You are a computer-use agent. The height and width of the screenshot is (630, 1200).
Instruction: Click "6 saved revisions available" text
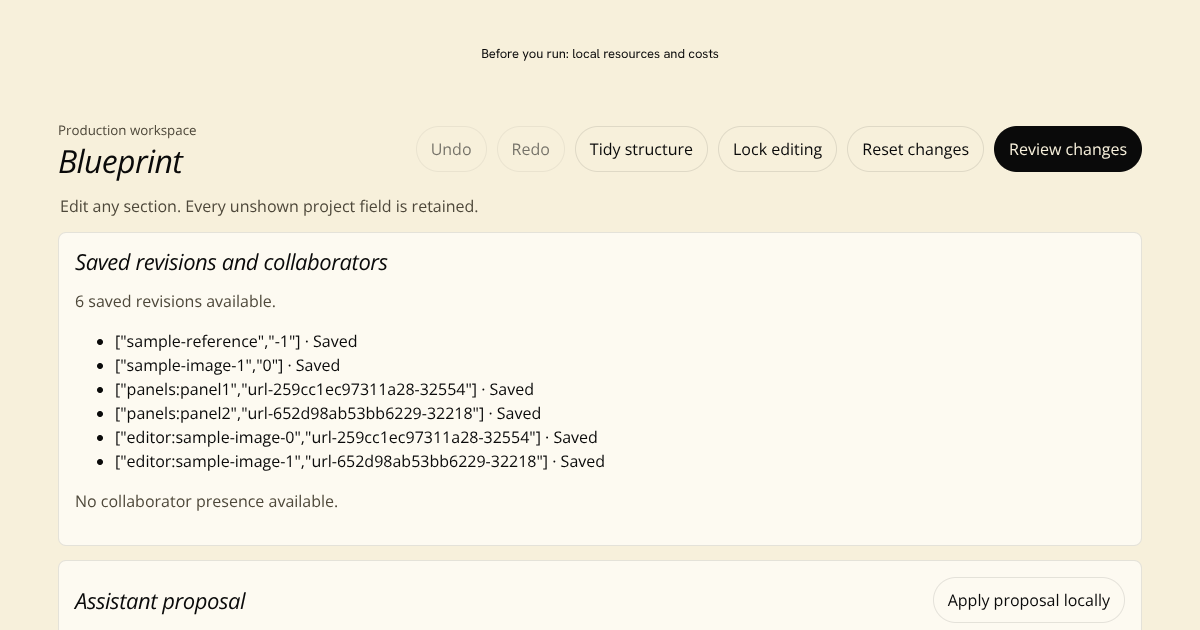[175, 301]
